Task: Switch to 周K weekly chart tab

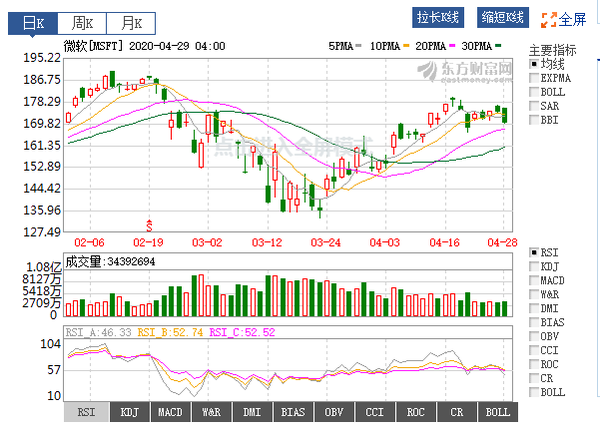Action: click(x=82, y=23)
